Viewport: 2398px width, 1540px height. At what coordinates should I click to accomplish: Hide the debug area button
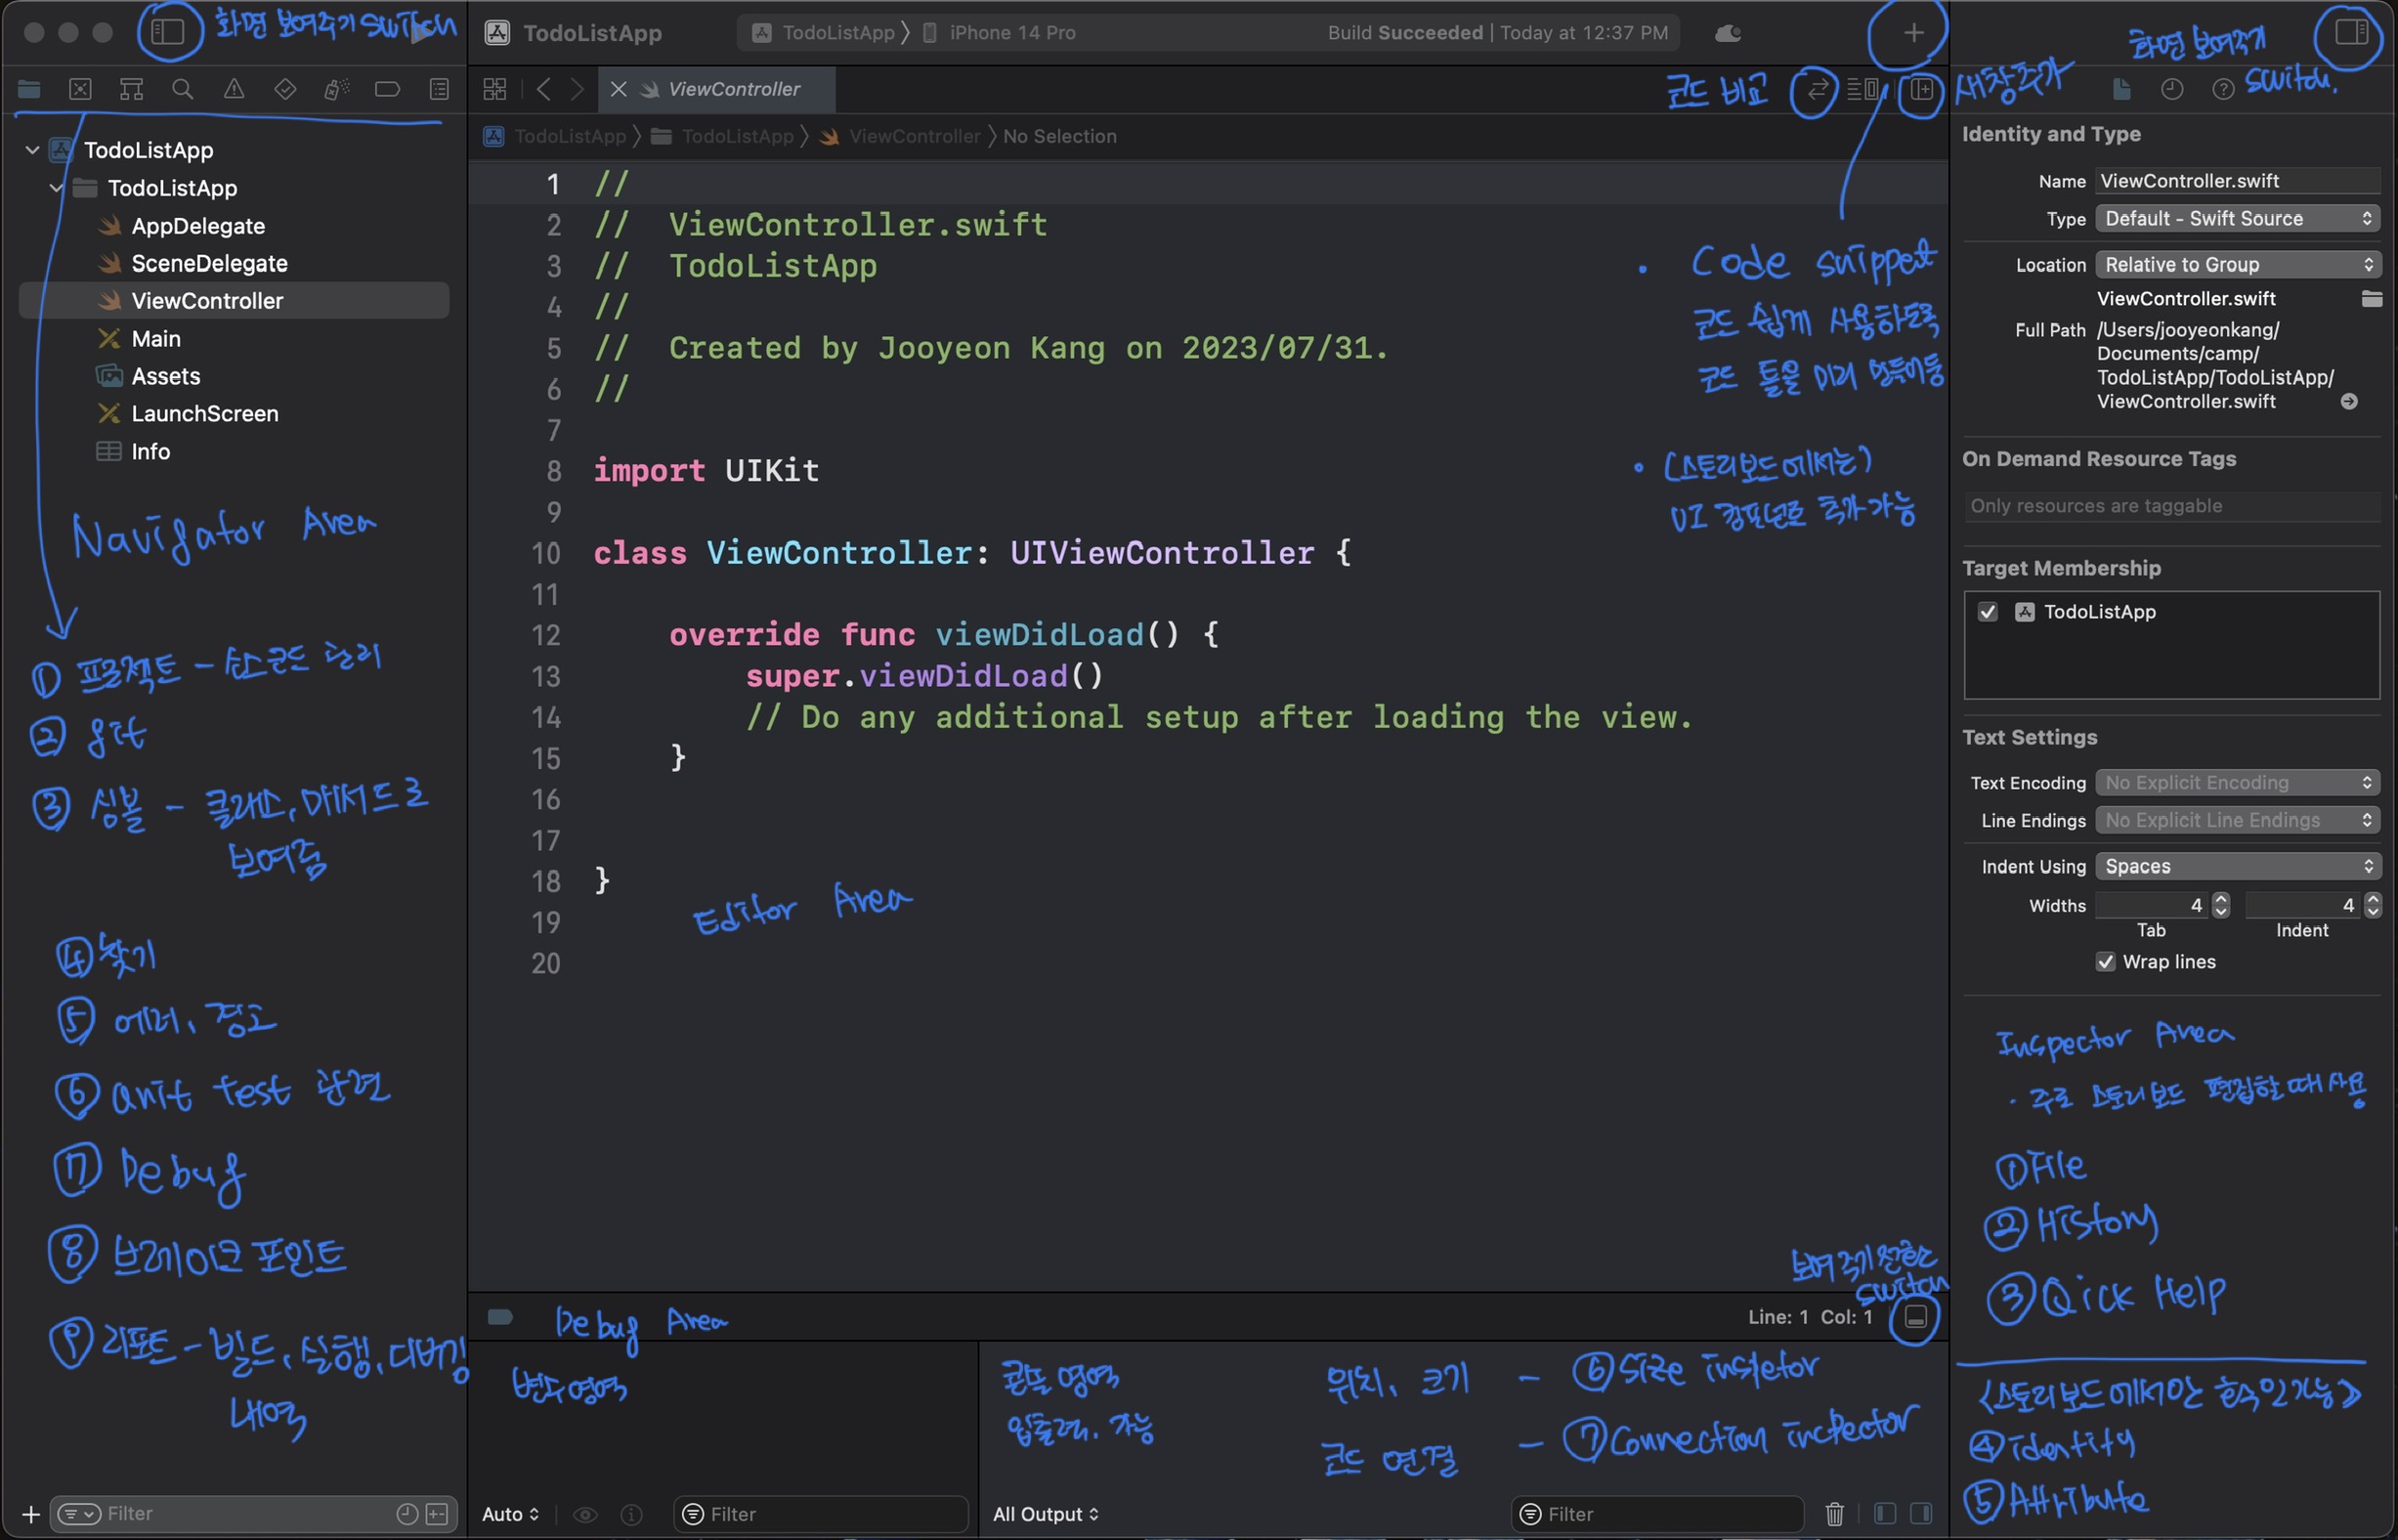coord(1915,1317)
